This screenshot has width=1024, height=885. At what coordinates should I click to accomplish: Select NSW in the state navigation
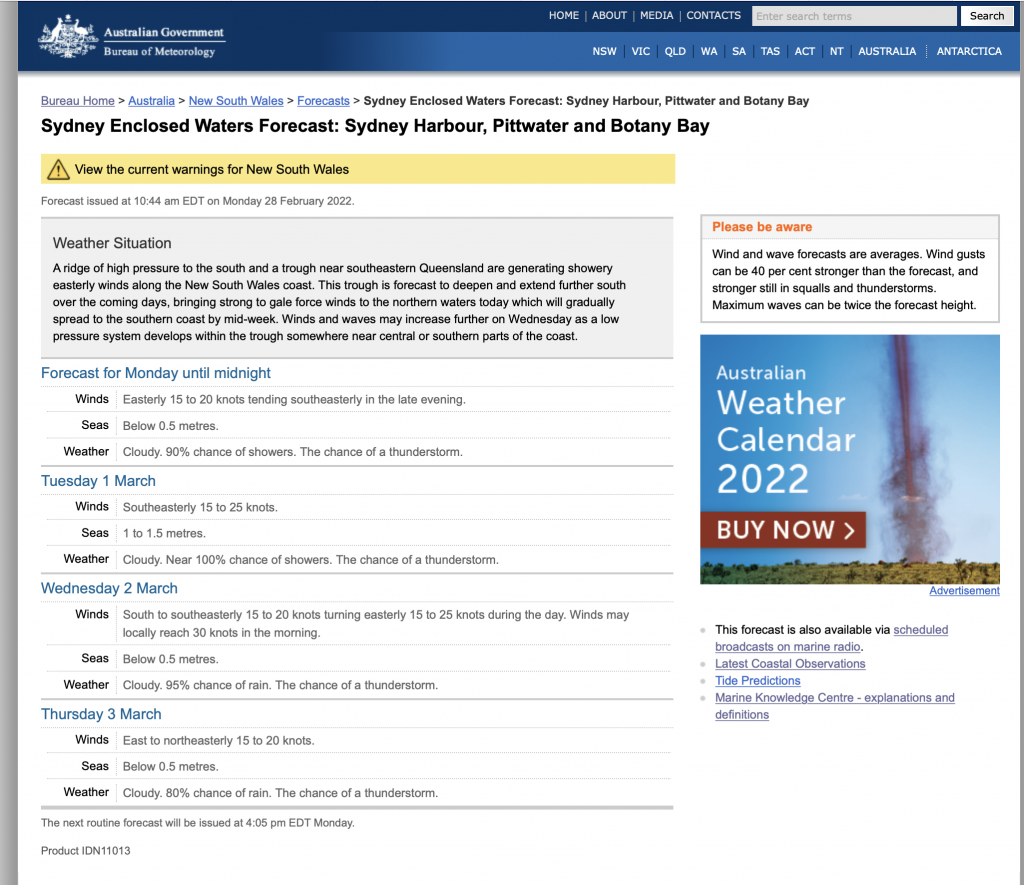point(604,51)
